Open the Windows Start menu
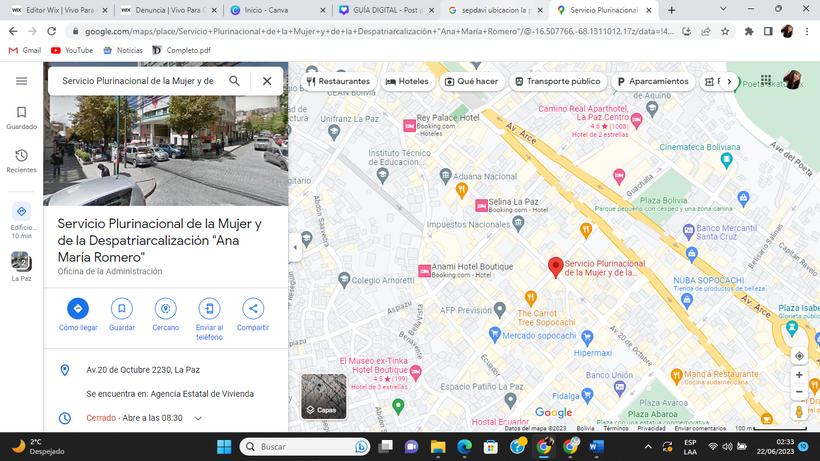Viewport: 820px width, 461px height. (224, 447)
